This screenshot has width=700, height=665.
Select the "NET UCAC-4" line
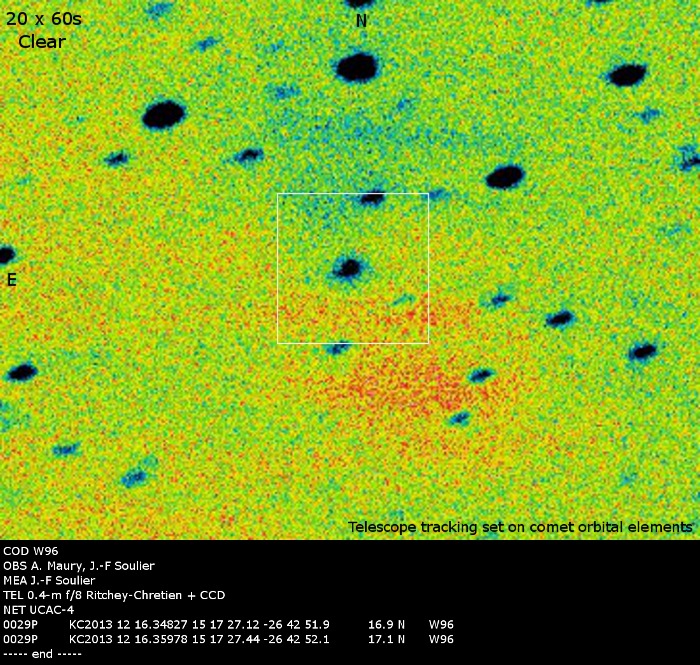38,610
